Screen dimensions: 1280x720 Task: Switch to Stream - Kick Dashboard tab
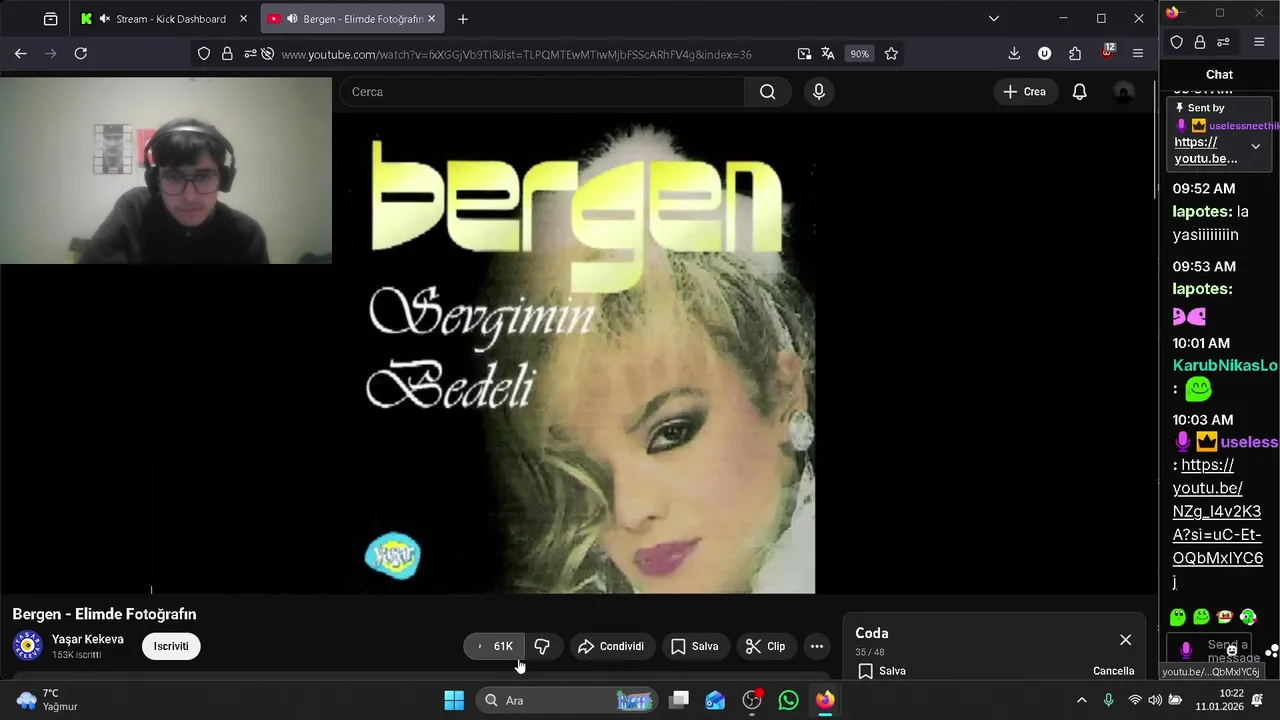(x=165, y=19)
